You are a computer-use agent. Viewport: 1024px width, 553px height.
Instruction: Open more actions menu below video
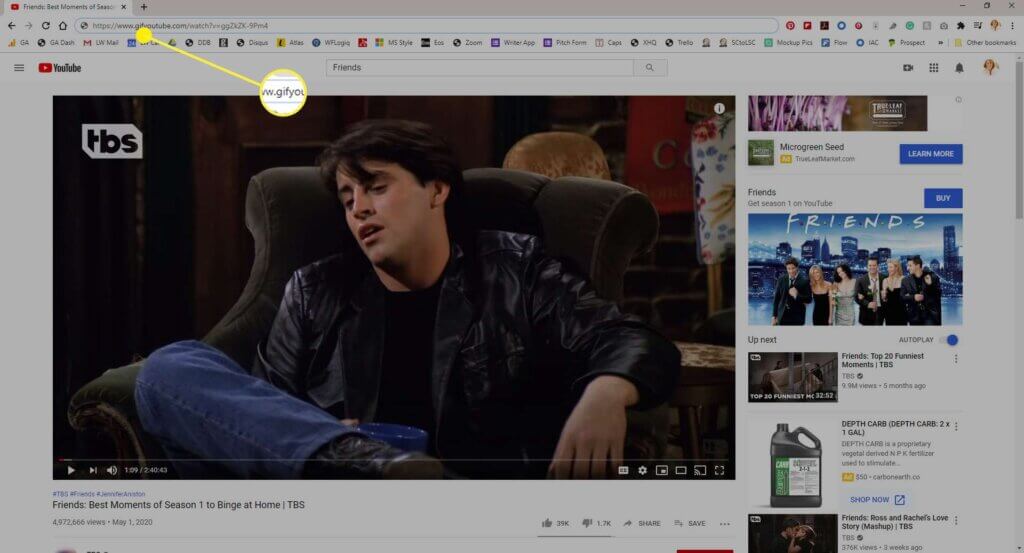click(x=725, y=523)
